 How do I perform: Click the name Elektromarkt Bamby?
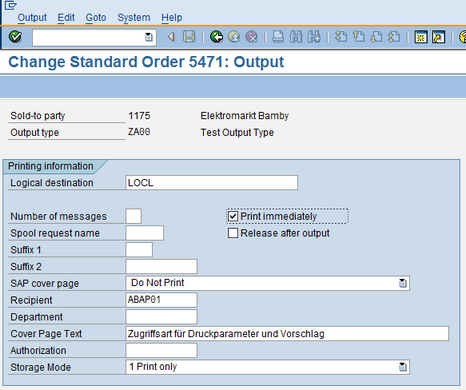(244, 116)
